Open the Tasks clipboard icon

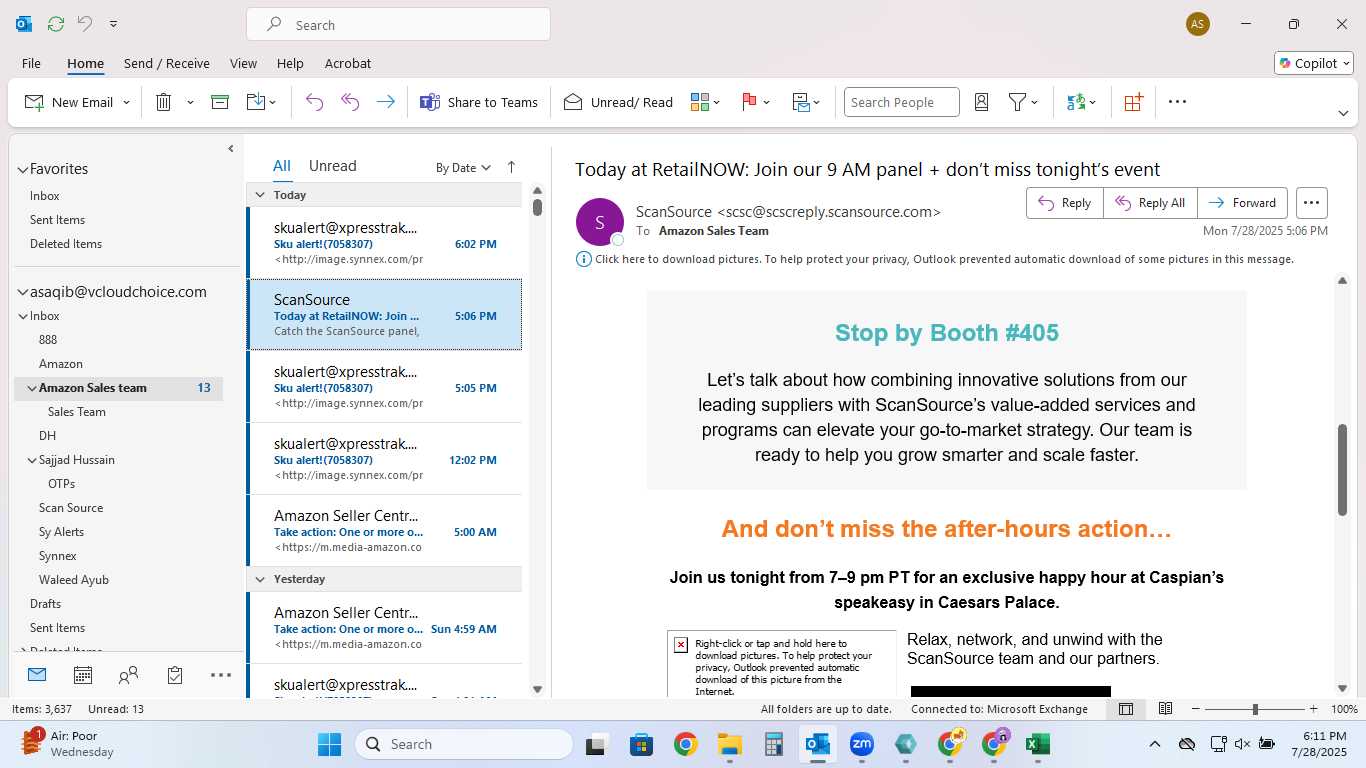175,675
